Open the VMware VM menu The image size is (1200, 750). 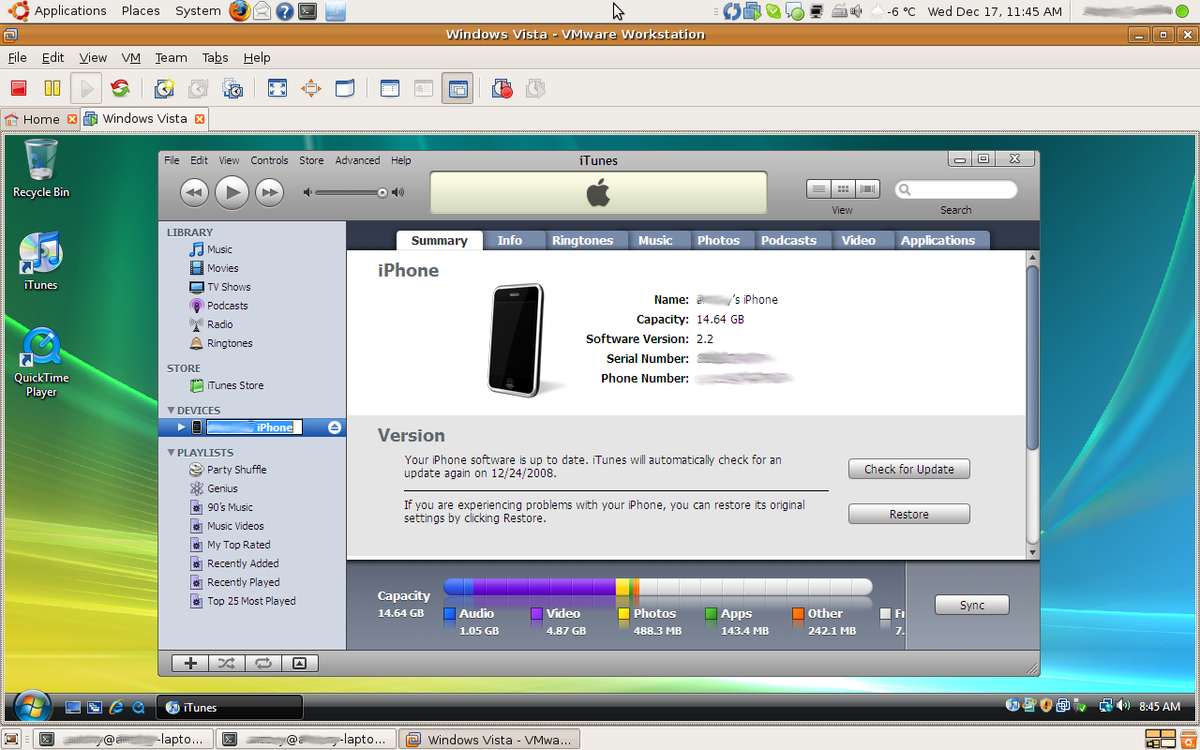click(x=131, y=58)
